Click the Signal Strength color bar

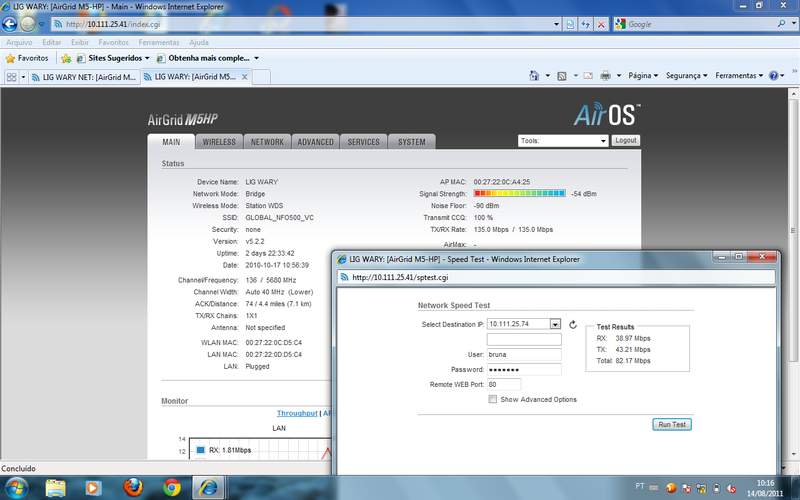click(519, 193)
